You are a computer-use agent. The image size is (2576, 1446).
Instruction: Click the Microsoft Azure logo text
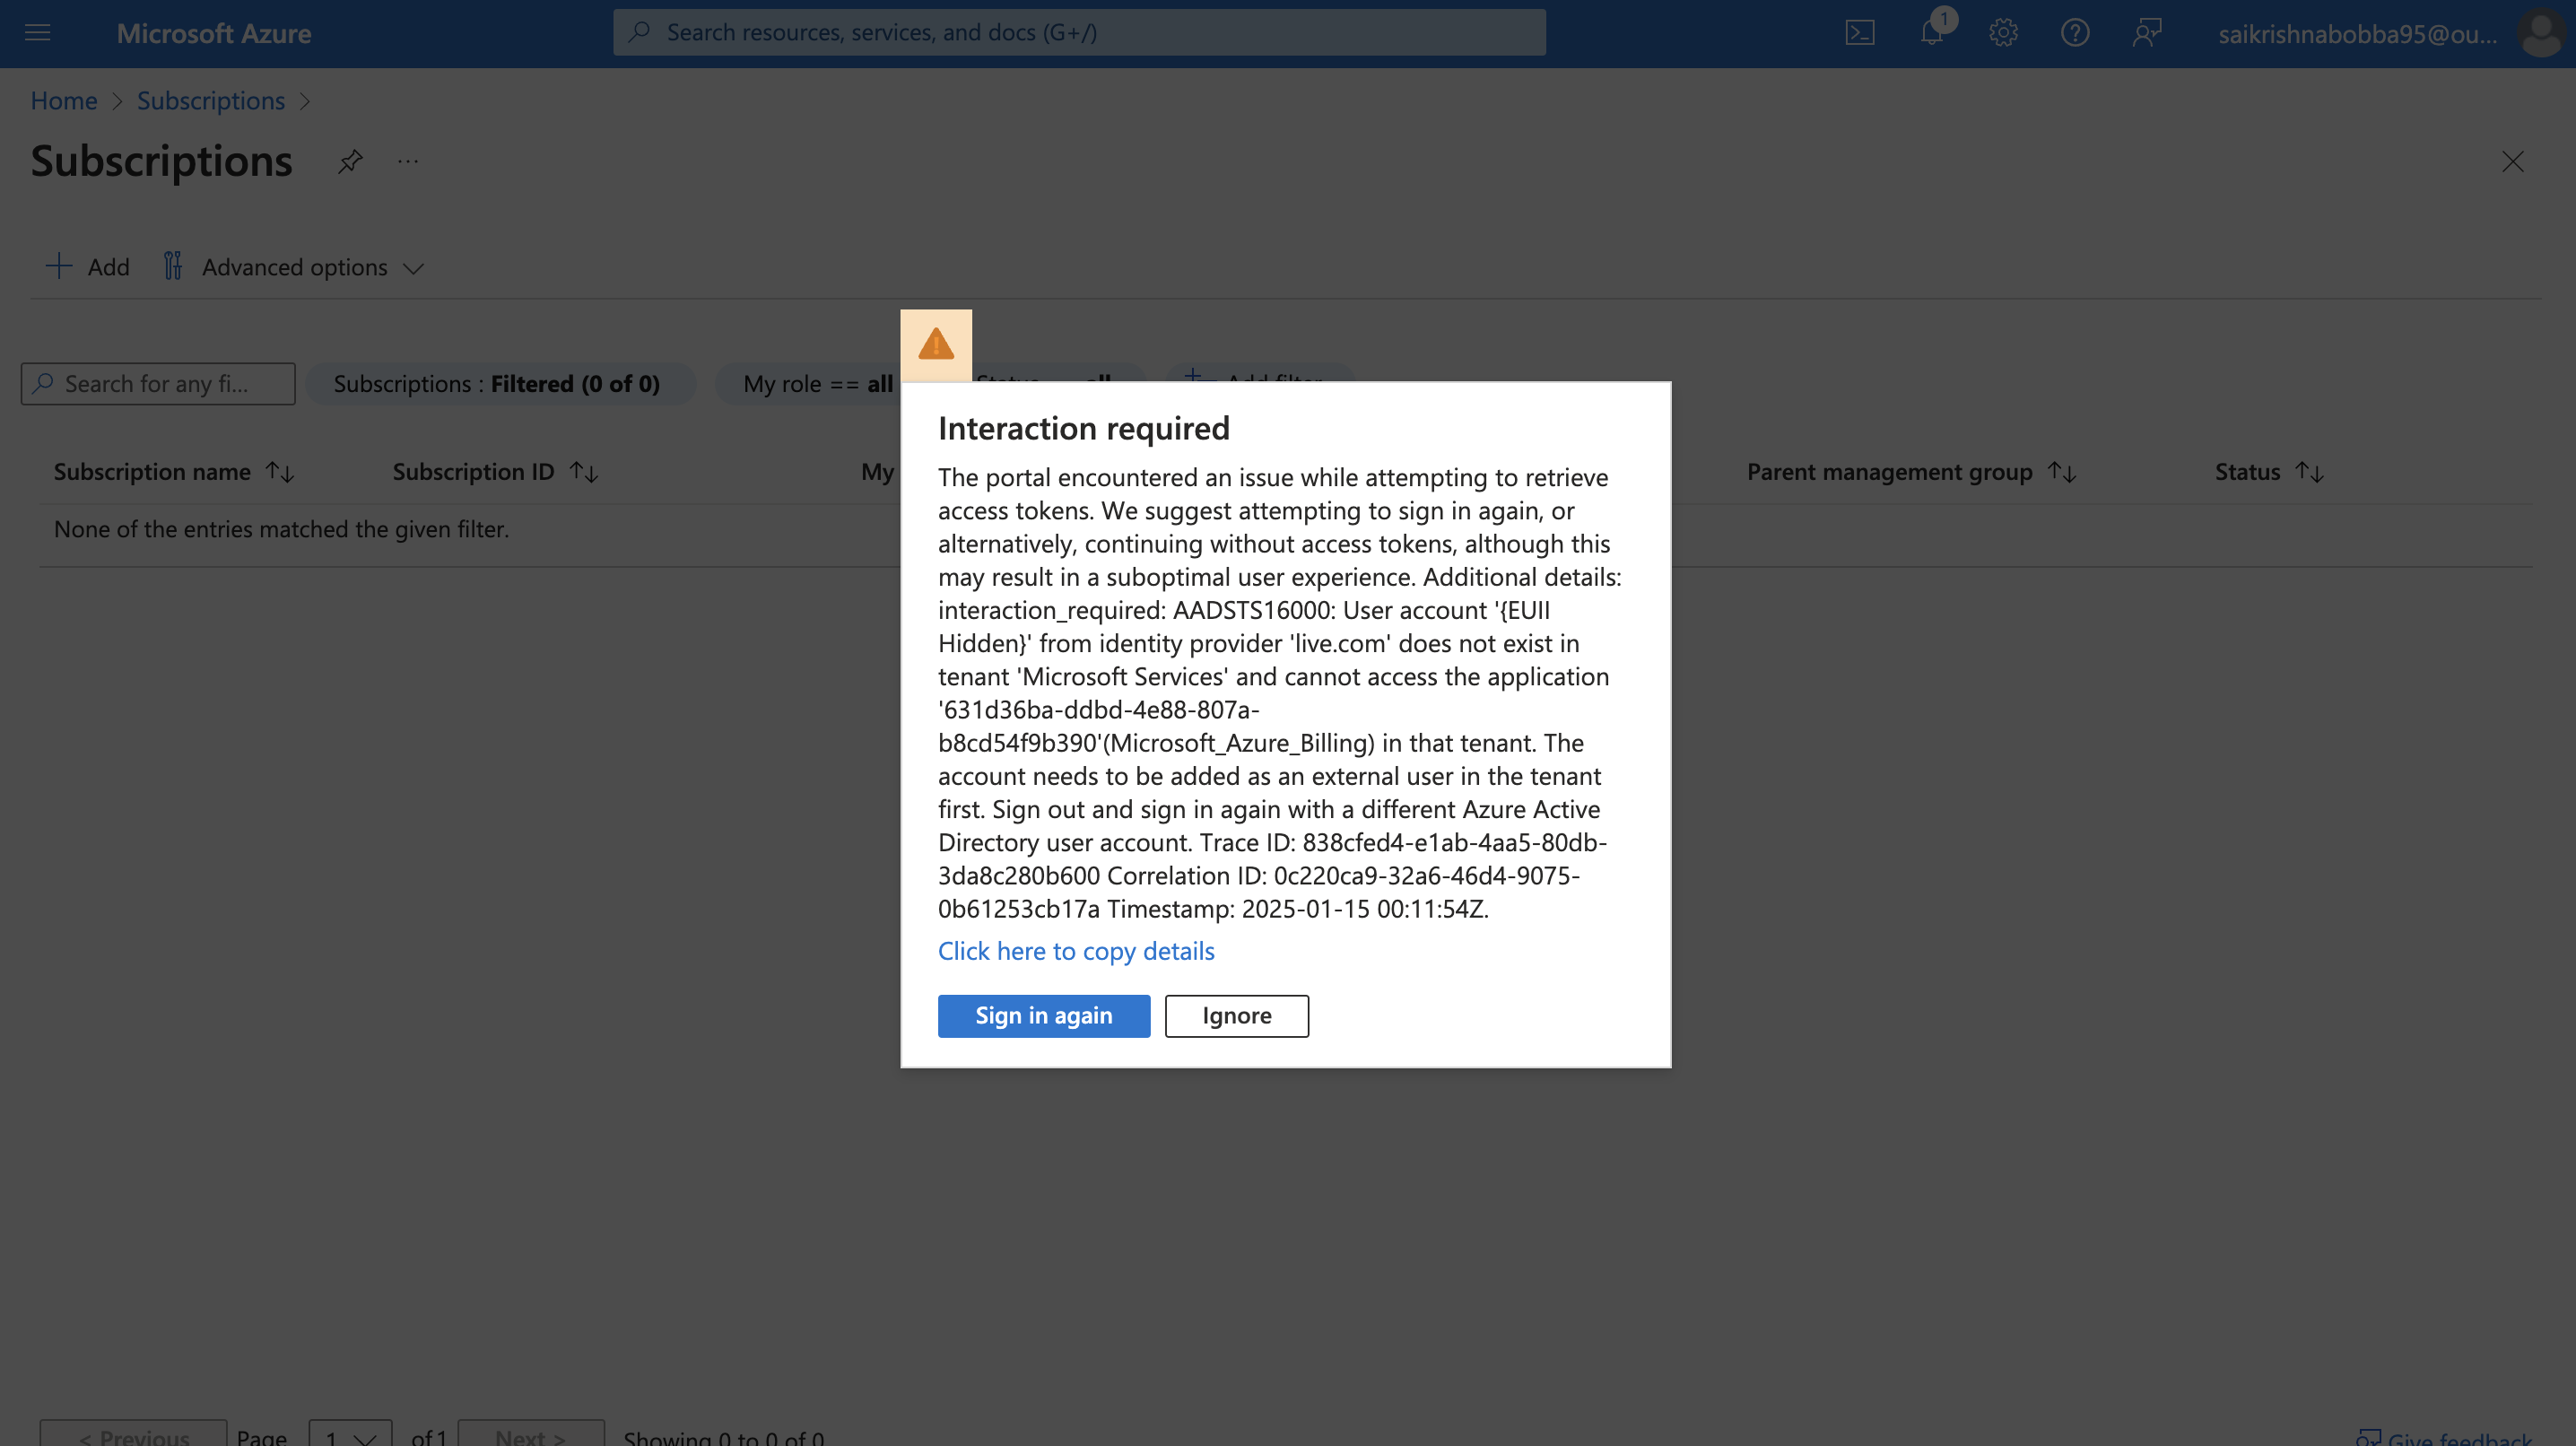214,33
